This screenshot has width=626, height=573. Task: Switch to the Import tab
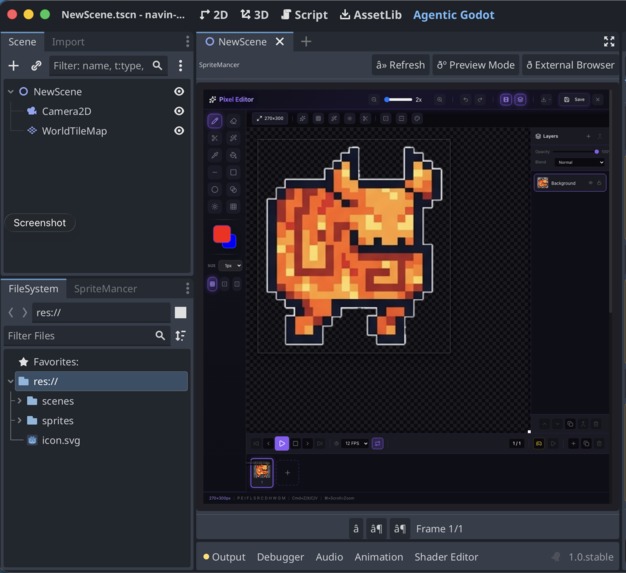[68, 42]
